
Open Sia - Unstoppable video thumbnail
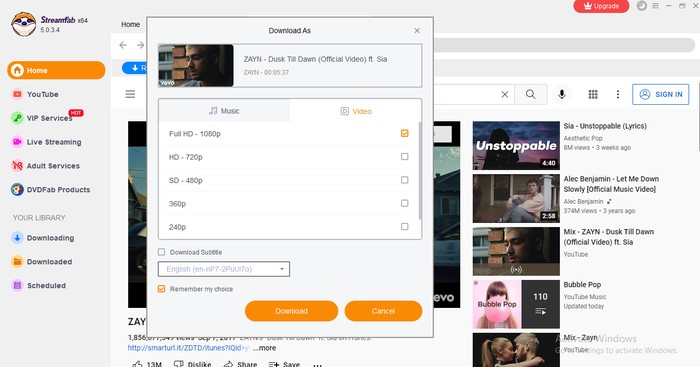pyautogui.click(x=516, y=146)
